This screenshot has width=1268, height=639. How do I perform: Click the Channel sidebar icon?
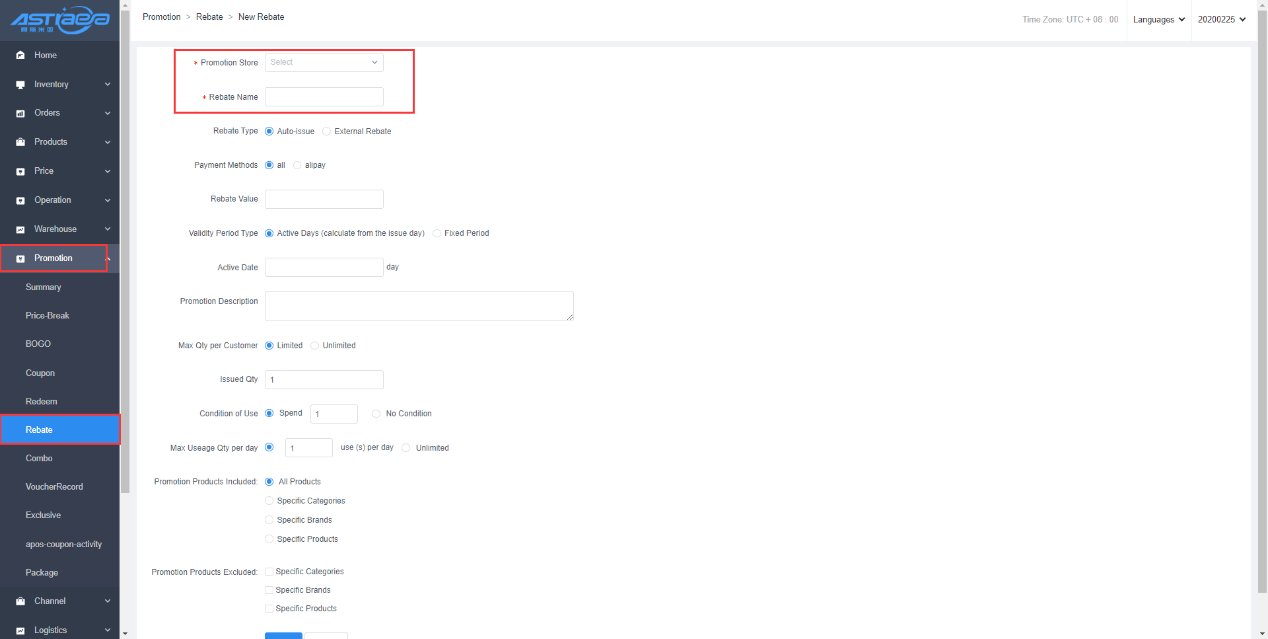pos(20,601)
